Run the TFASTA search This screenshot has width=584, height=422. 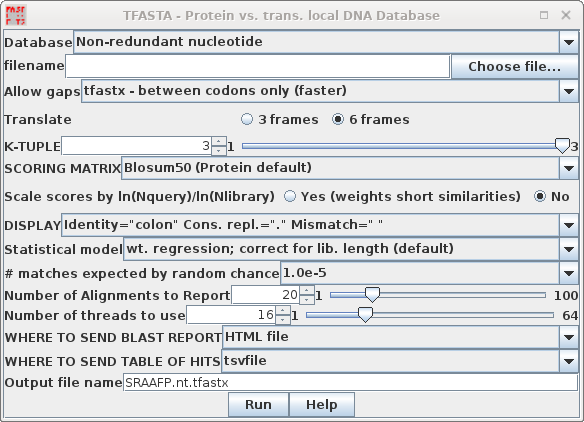(258, 404)
